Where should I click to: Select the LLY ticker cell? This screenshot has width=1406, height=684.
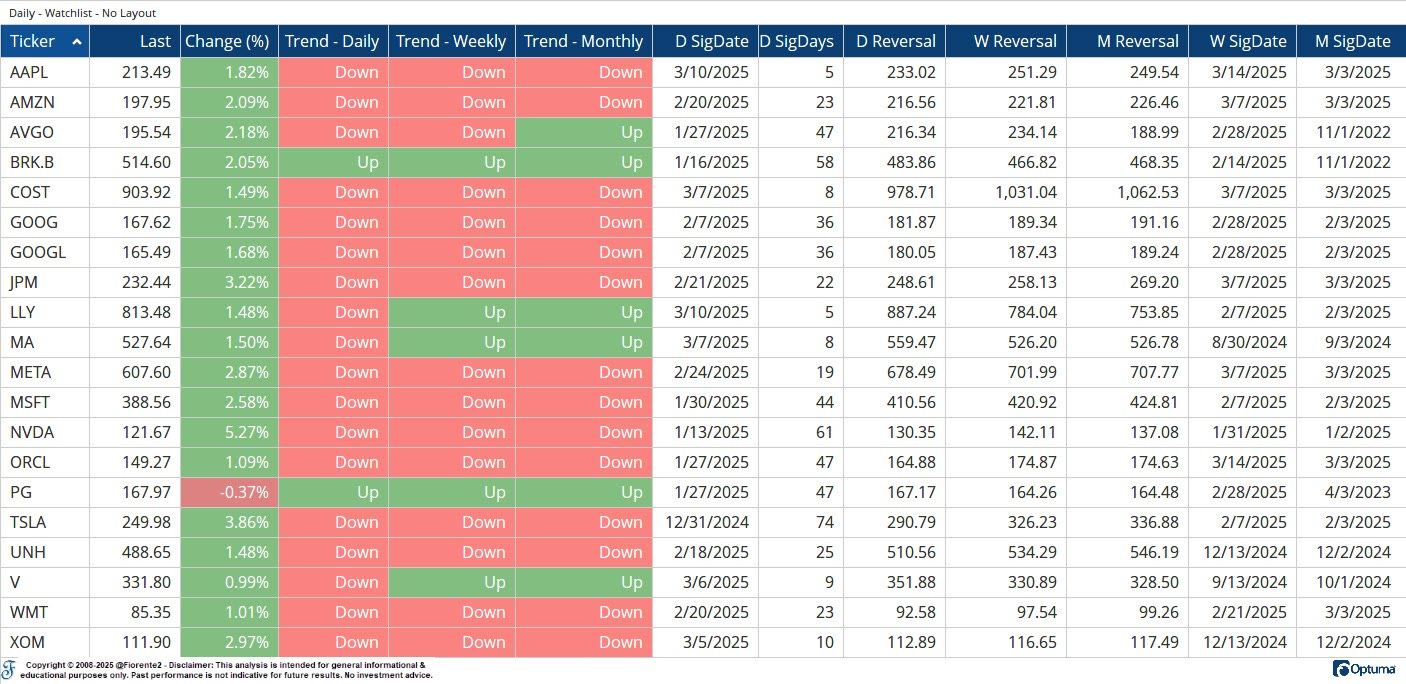coord(45,312)
